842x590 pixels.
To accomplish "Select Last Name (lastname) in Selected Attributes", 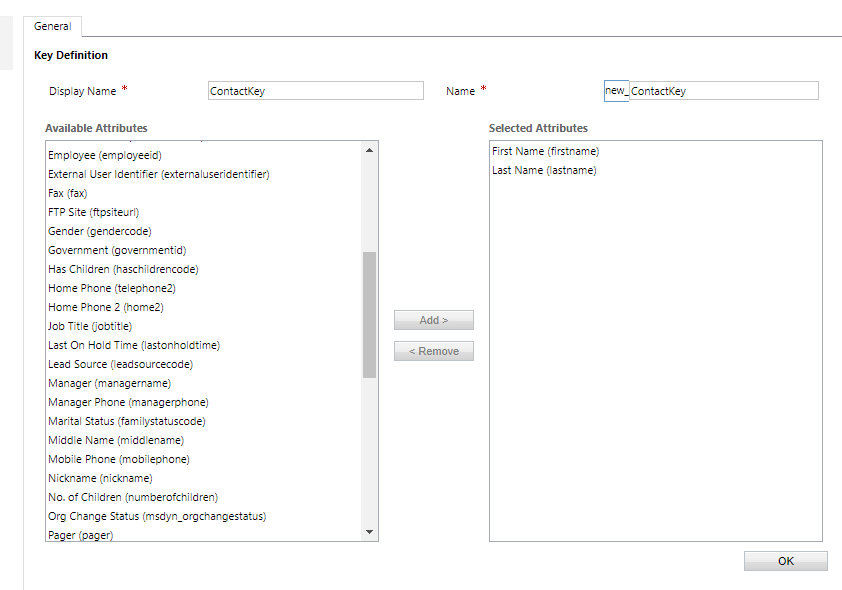I will (545, 170).
